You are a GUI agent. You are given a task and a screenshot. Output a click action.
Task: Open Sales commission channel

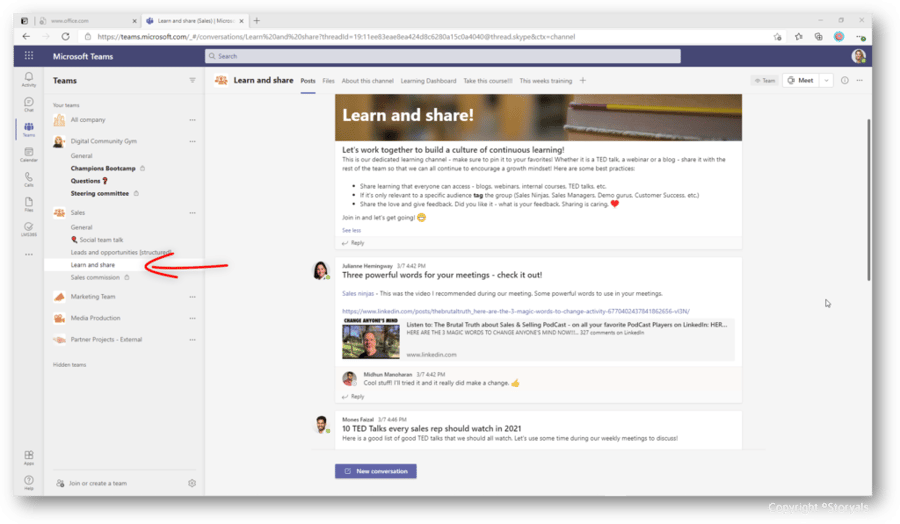coord(95,277)
